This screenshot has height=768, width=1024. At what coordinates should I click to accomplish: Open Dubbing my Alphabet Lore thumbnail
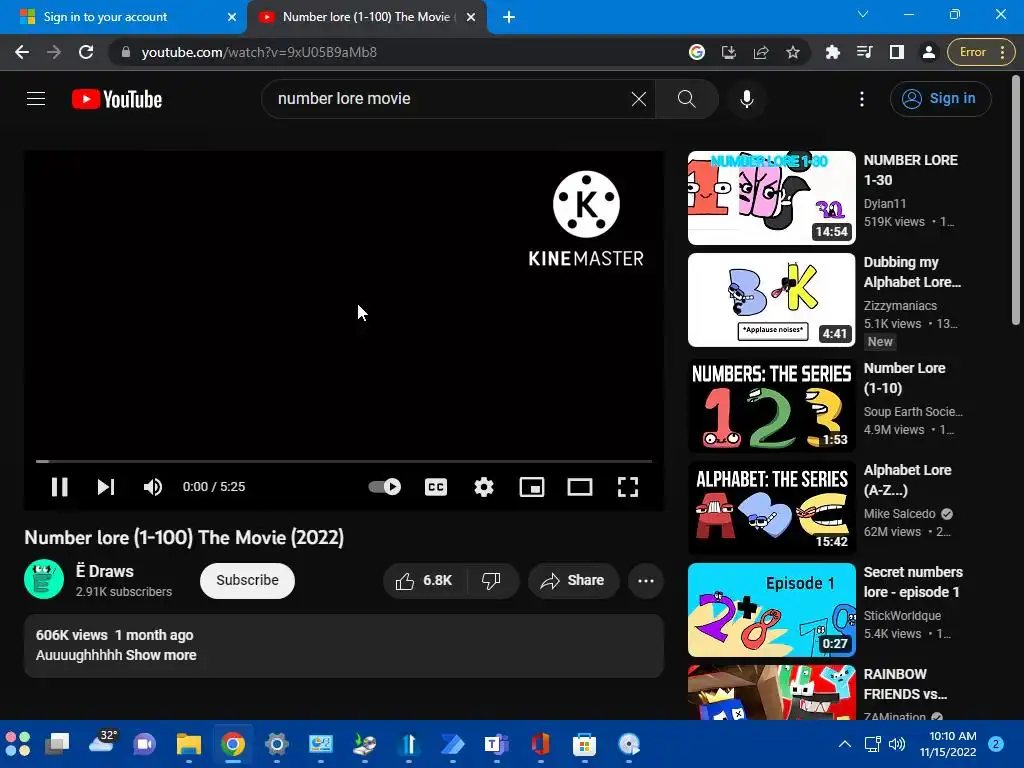pyautogui.click(x=771, y=300)
